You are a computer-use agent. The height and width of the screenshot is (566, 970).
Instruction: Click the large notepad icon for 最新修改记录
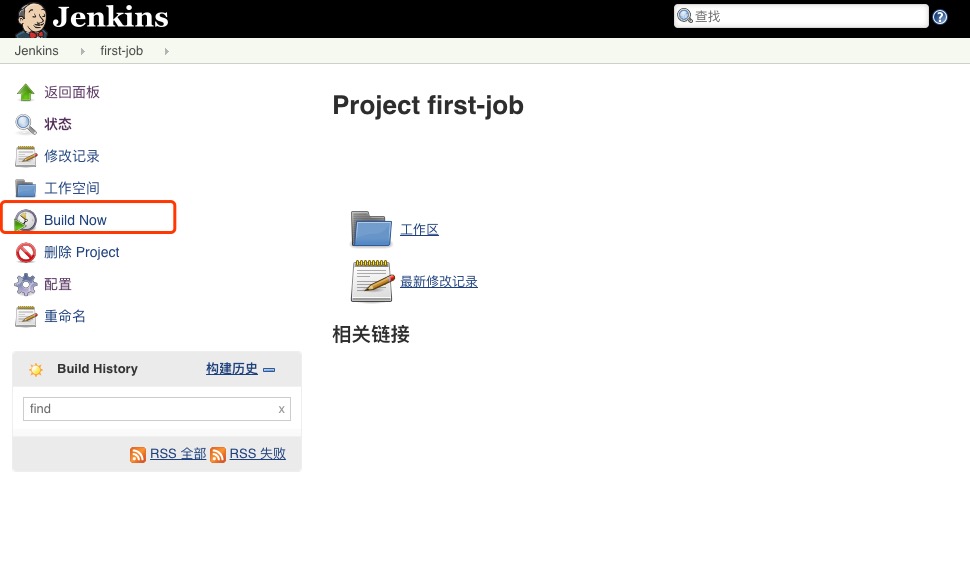coord(372,281)
